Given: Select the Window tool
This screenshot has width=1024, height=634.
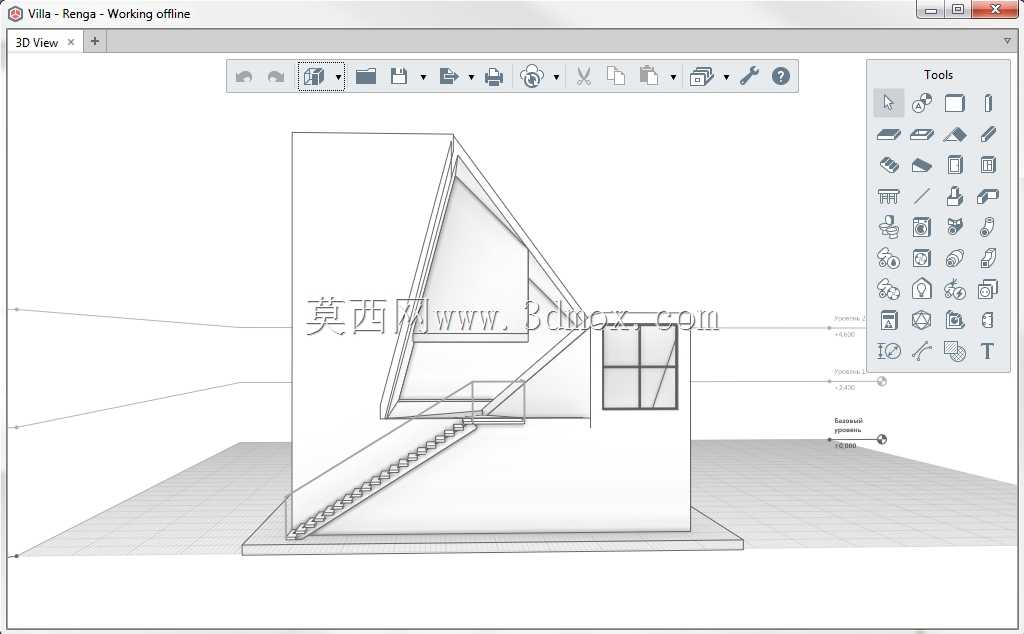Looking at the screenshot, I should pos(988,165).
